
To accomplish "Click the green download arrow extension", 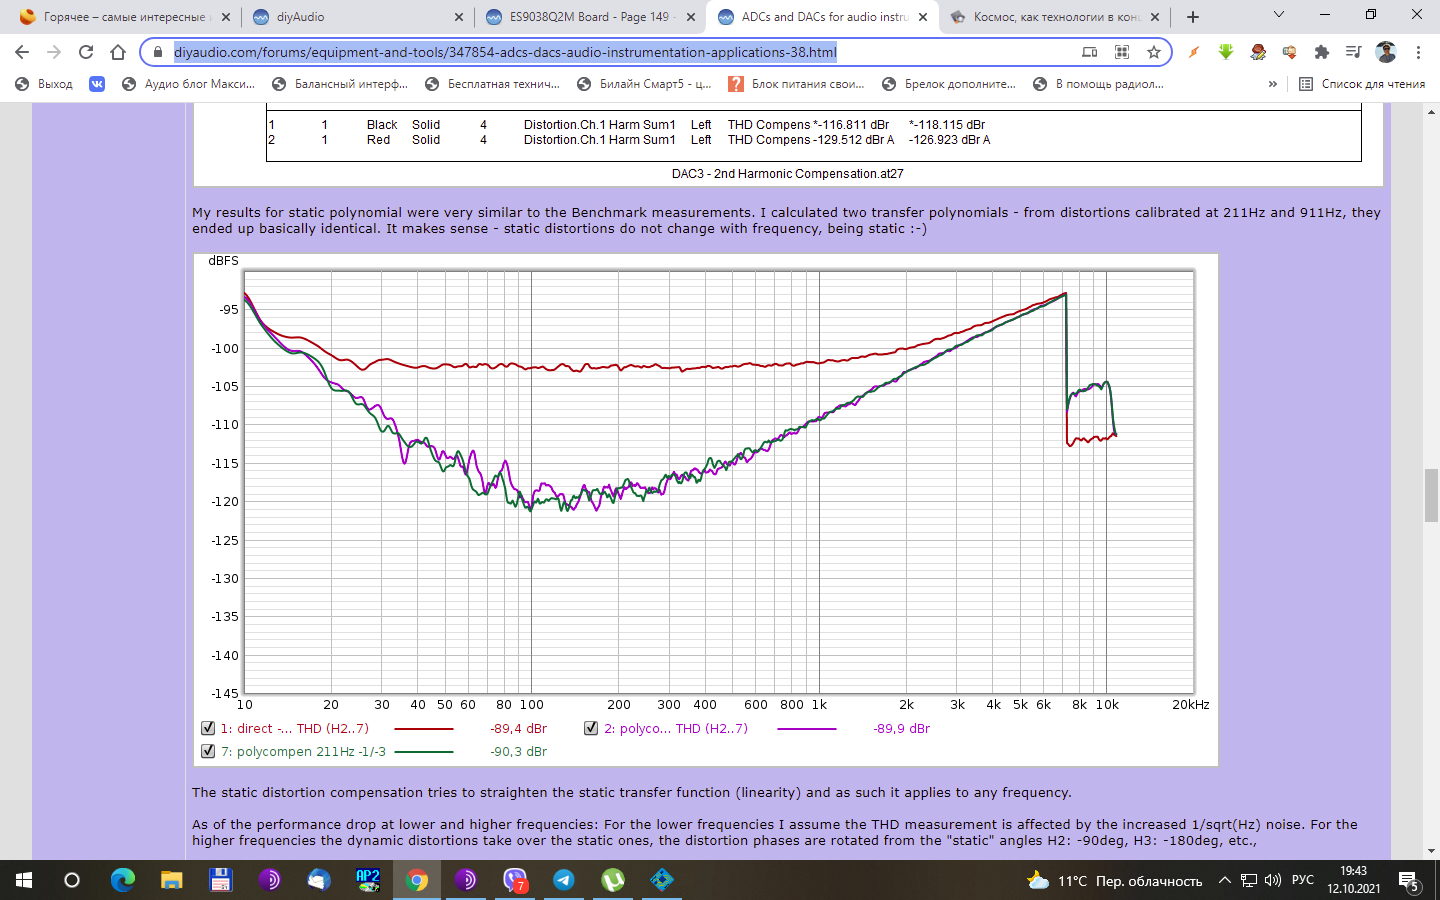I will pyautogui.click(x=1226, y=52).
